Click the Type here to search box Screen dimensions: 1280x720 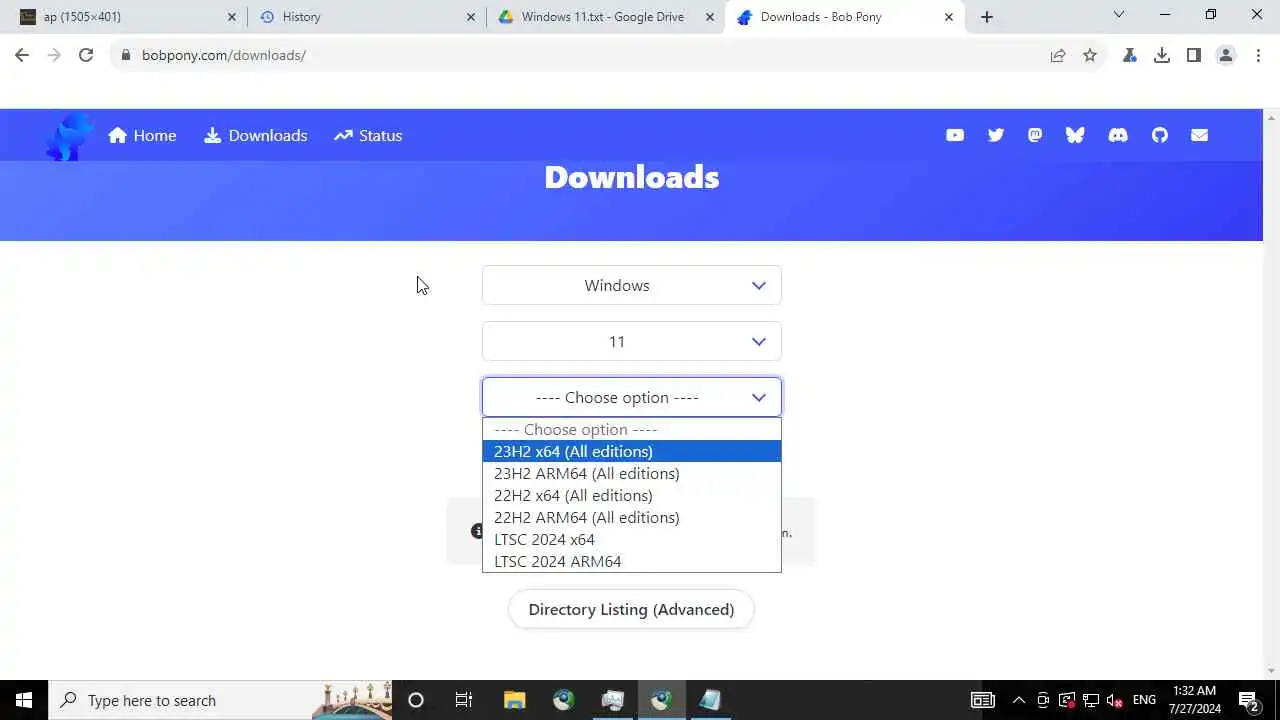[x=220, y=700]
